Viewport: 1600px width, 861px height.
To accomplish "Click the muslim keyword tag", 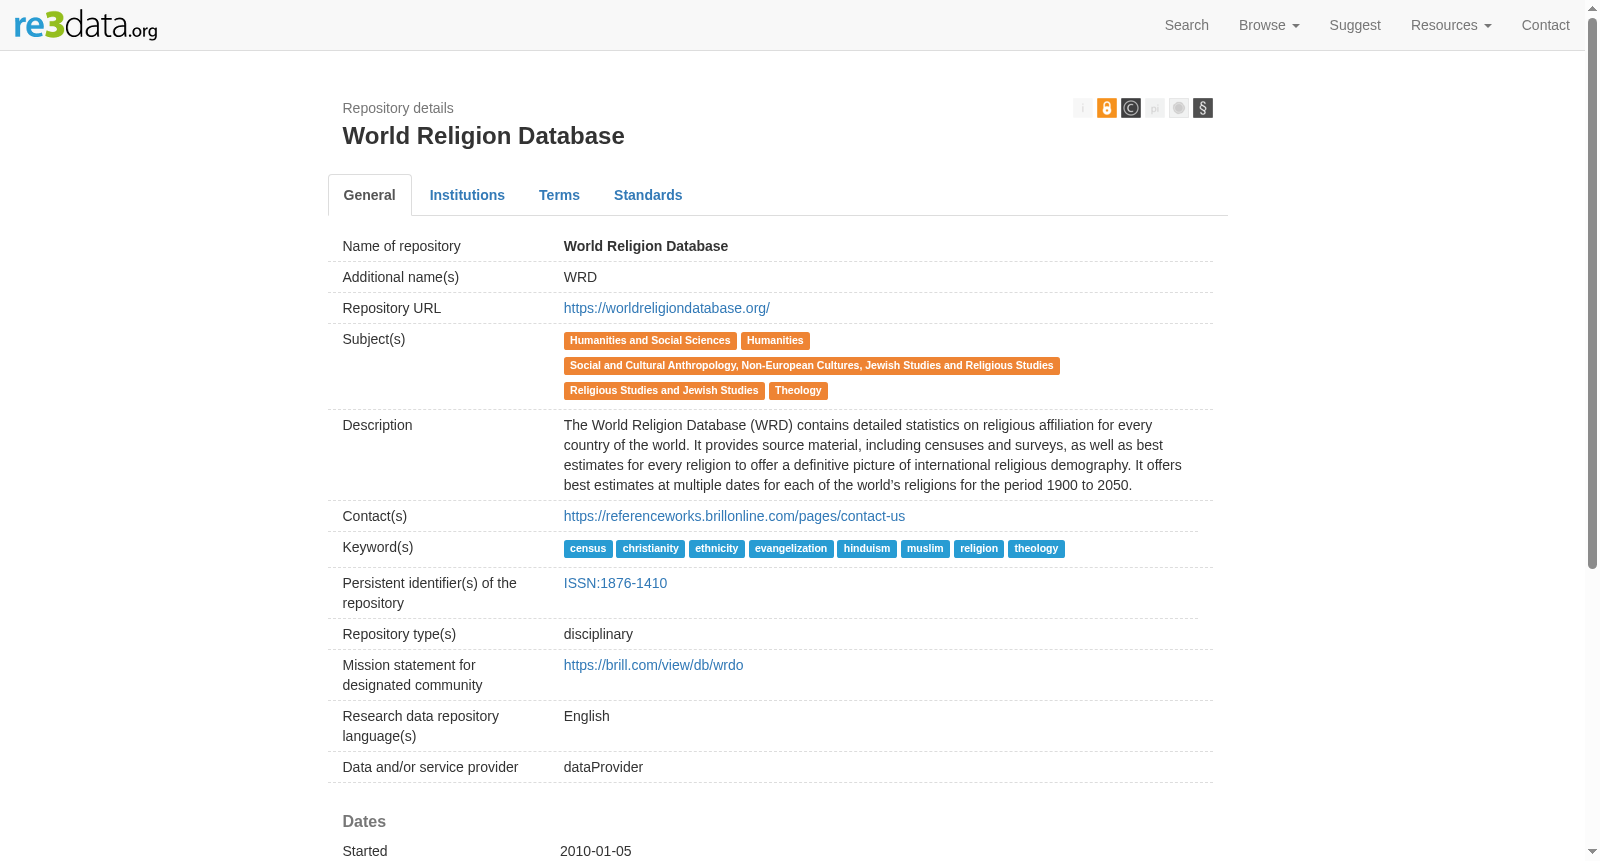I will click(925, 549).
